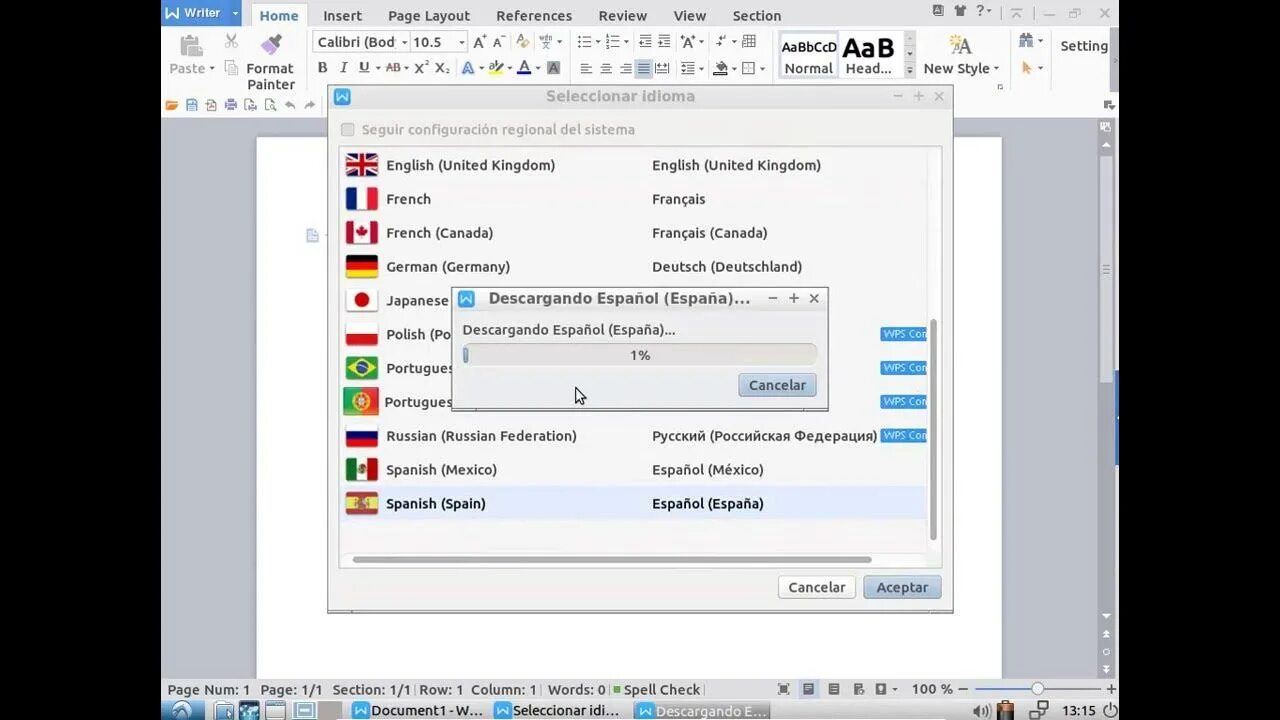Image resolution: width=1280 pixels, height=720 pixels.
Task: Open the Writer application menu dropdown
Action: coord(236,13)
